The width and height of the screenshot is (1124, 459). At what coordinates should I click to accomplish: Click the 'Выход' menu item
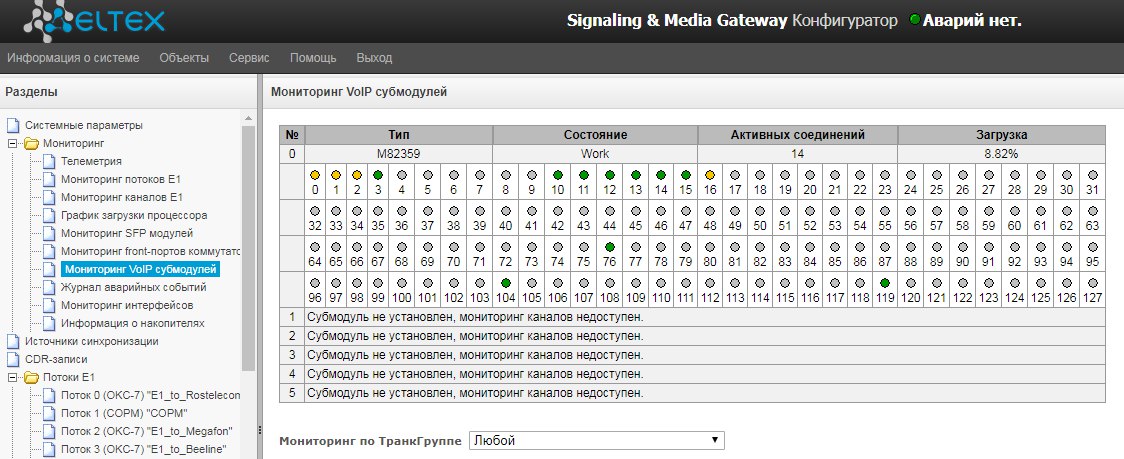[374, 58]
